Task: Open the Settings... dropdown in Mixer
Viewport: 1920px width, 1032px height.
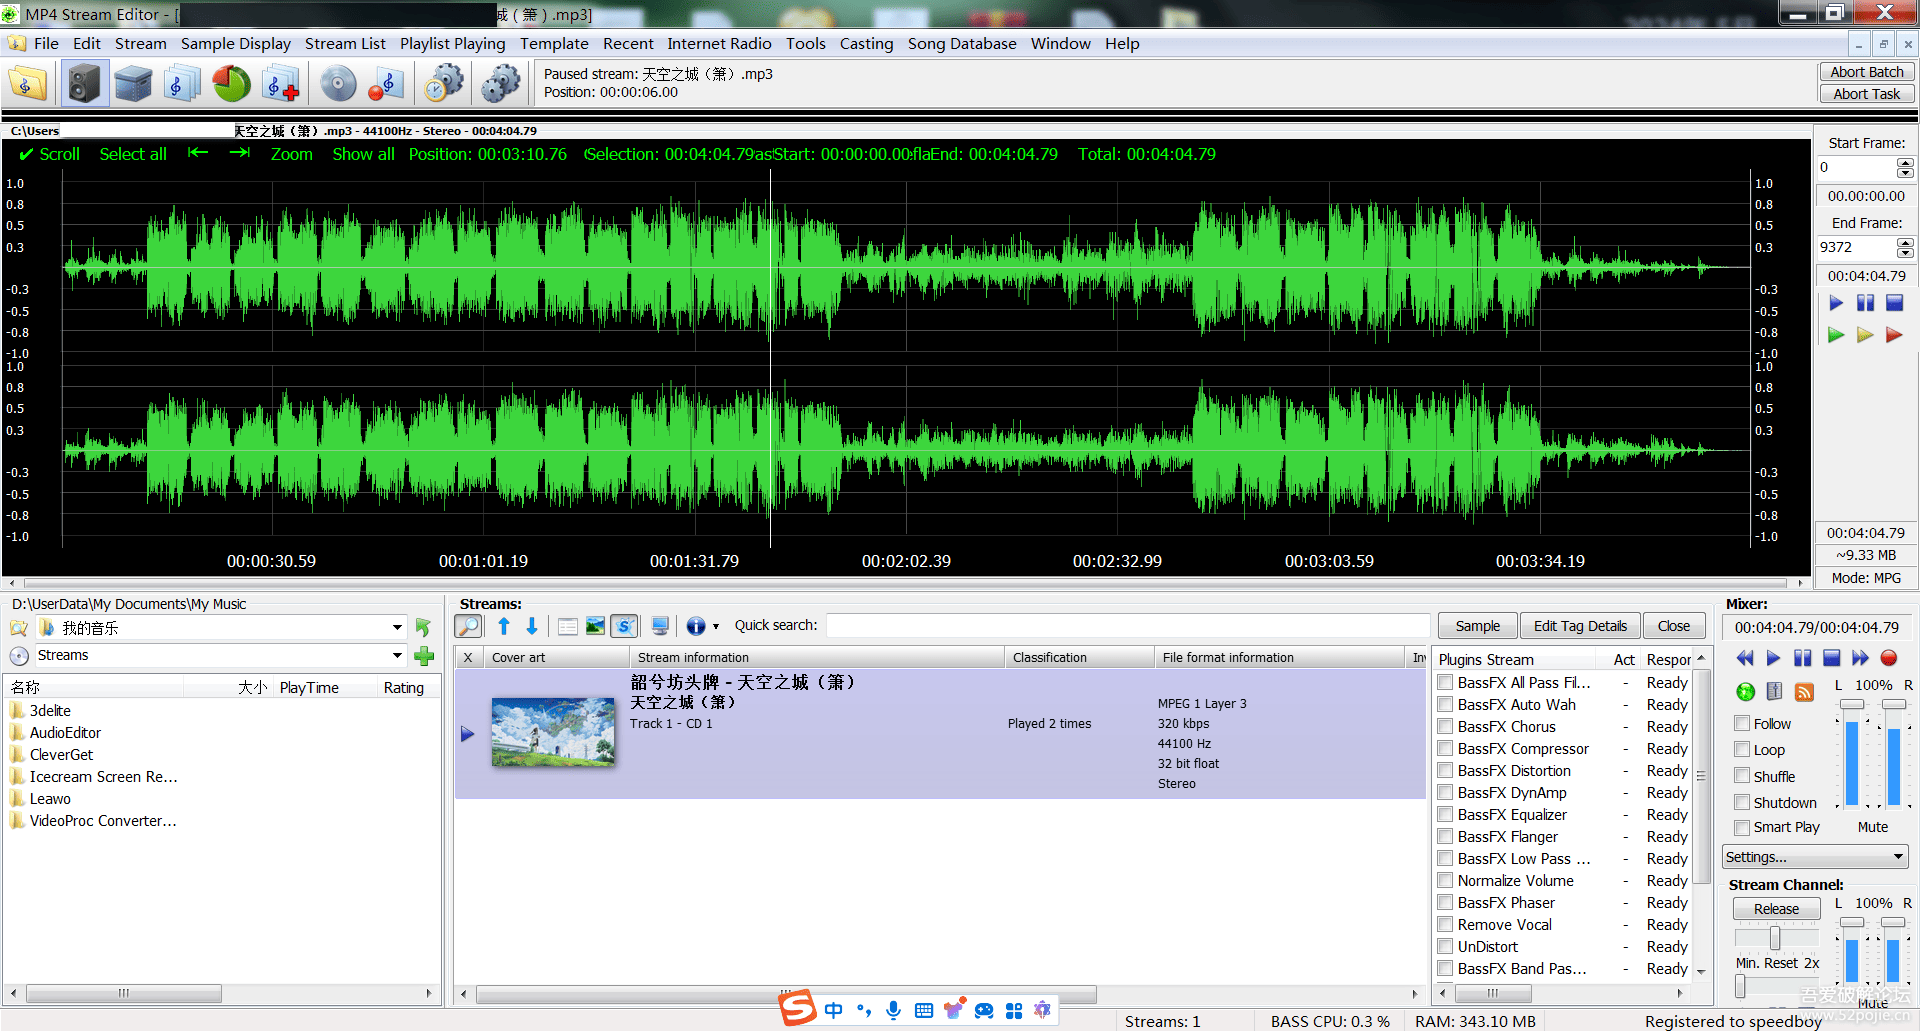Action: (x=1814, y=857)
